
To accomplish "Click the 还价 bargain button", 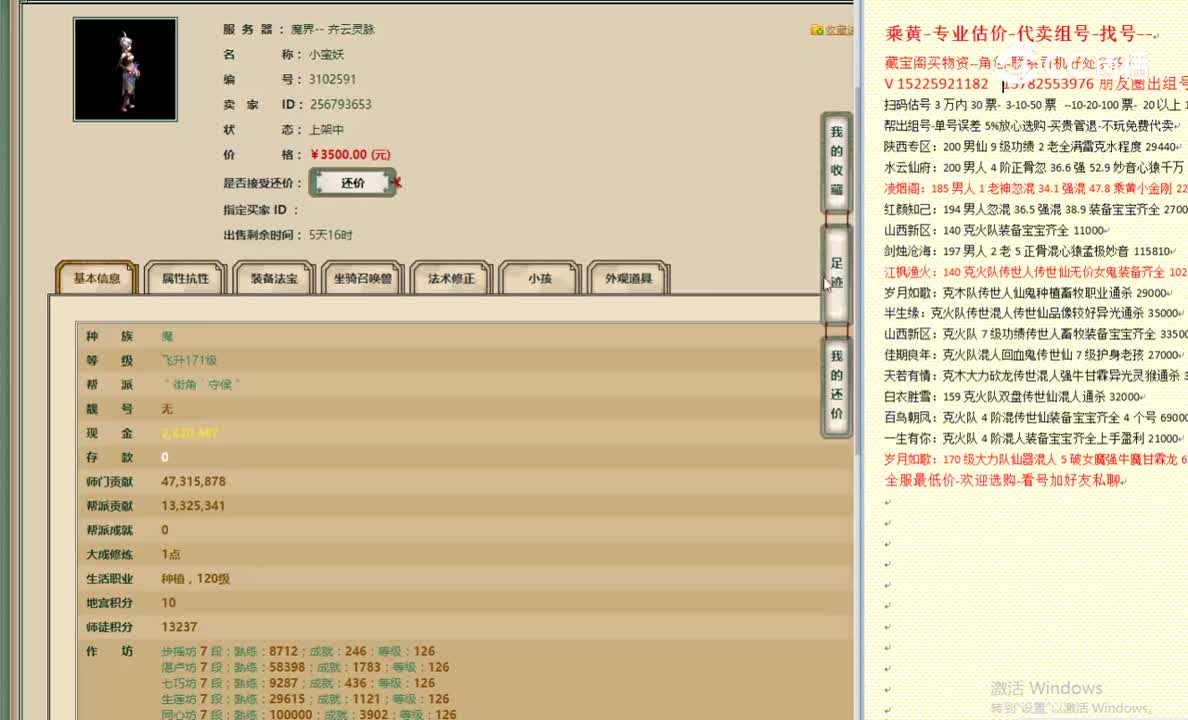I will pos(353,183).
